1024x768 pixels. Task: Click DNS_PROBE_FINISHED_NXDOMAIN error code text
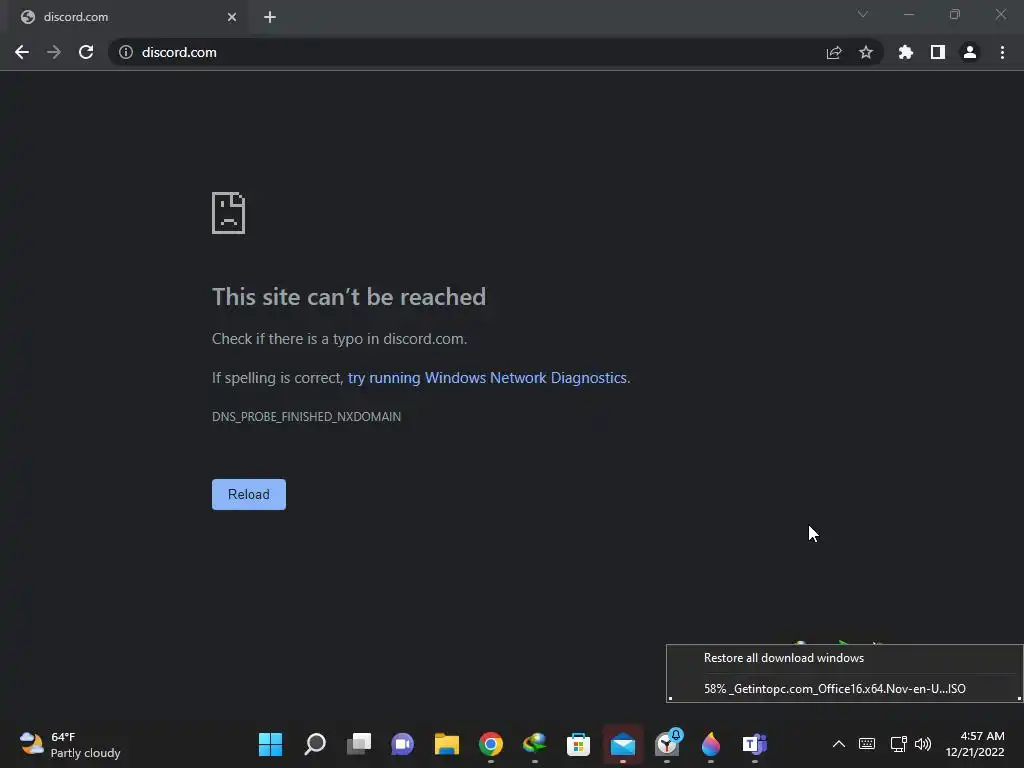click(x=306, y=417)
